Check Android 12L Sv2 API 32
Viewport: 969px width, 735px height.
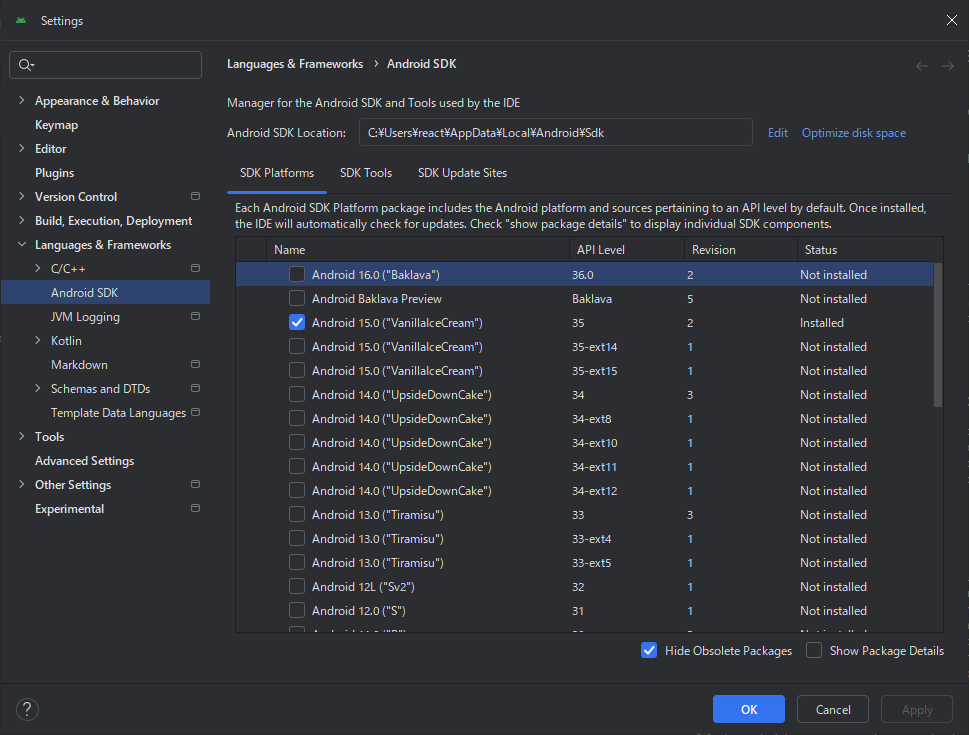point(297,587)
